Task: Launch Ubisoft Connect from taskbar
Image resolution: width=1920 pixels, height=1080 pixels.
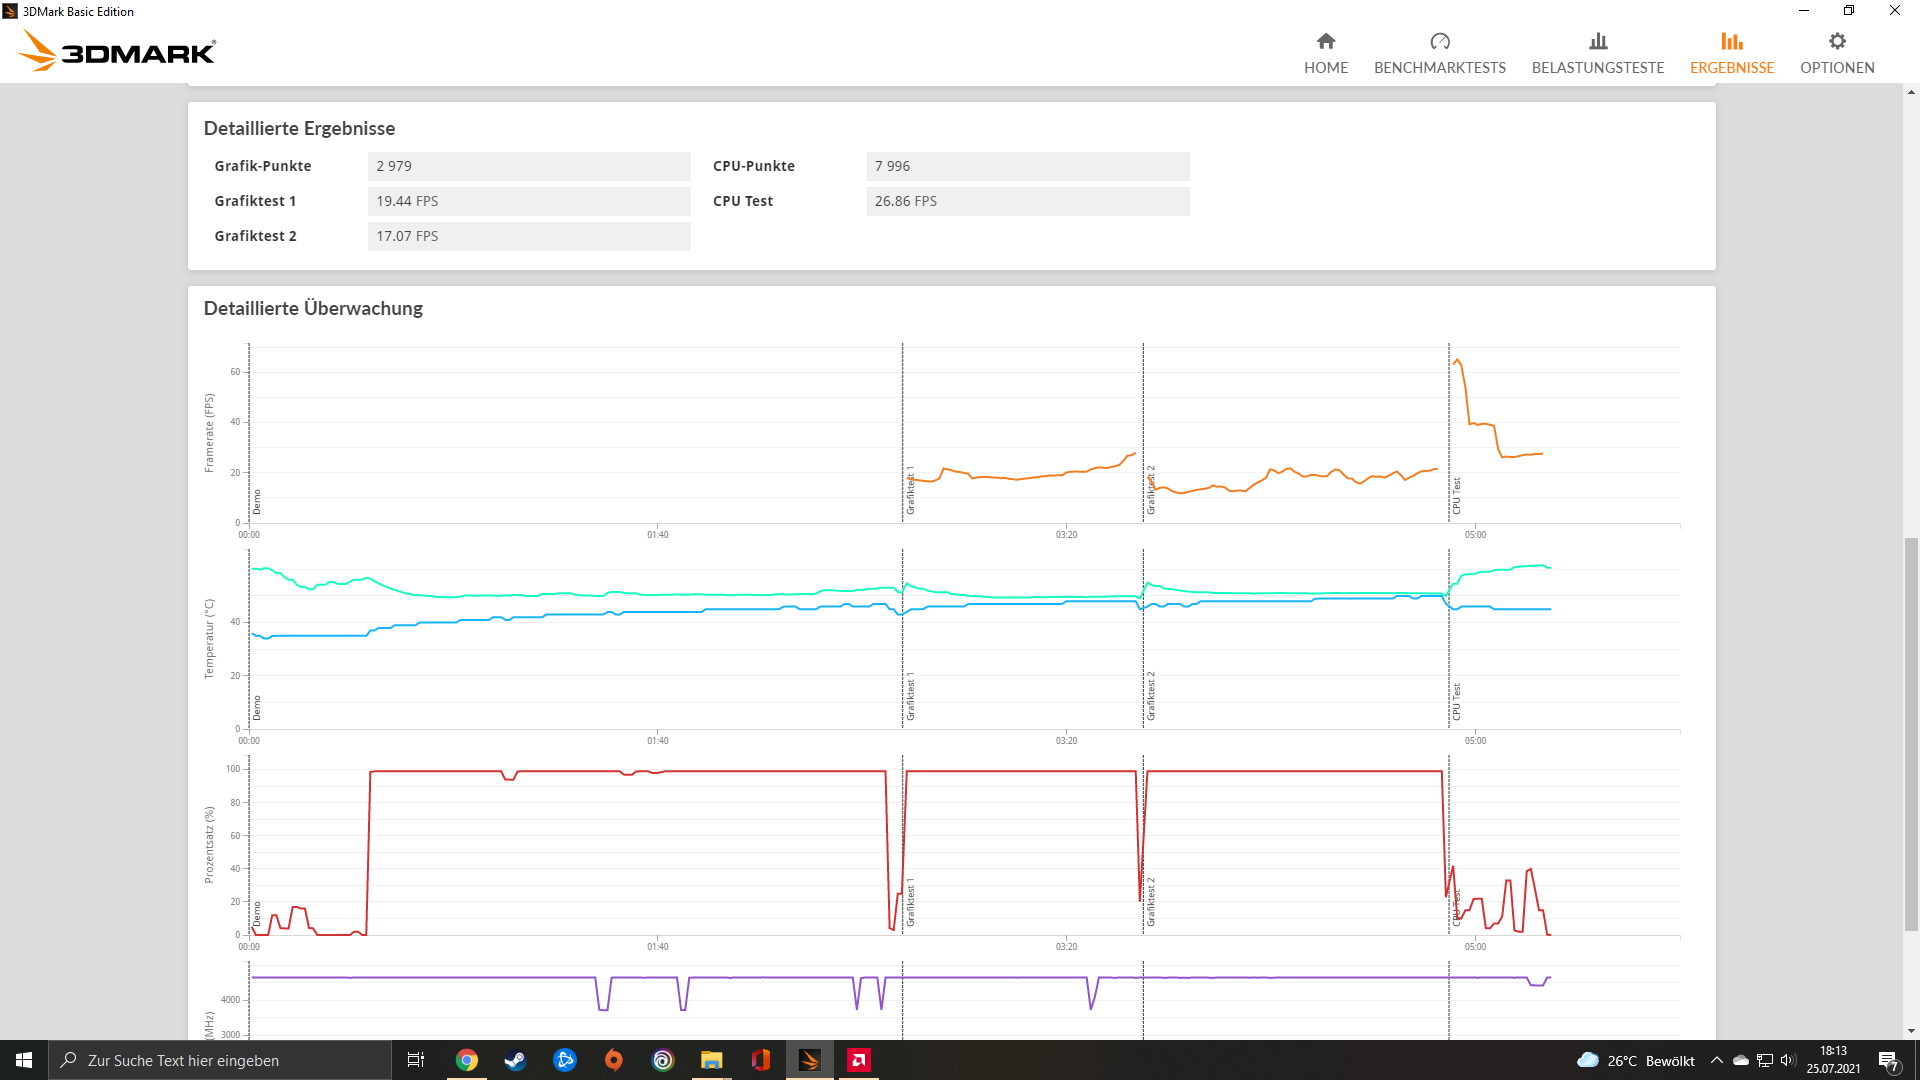Action: 663,1060
